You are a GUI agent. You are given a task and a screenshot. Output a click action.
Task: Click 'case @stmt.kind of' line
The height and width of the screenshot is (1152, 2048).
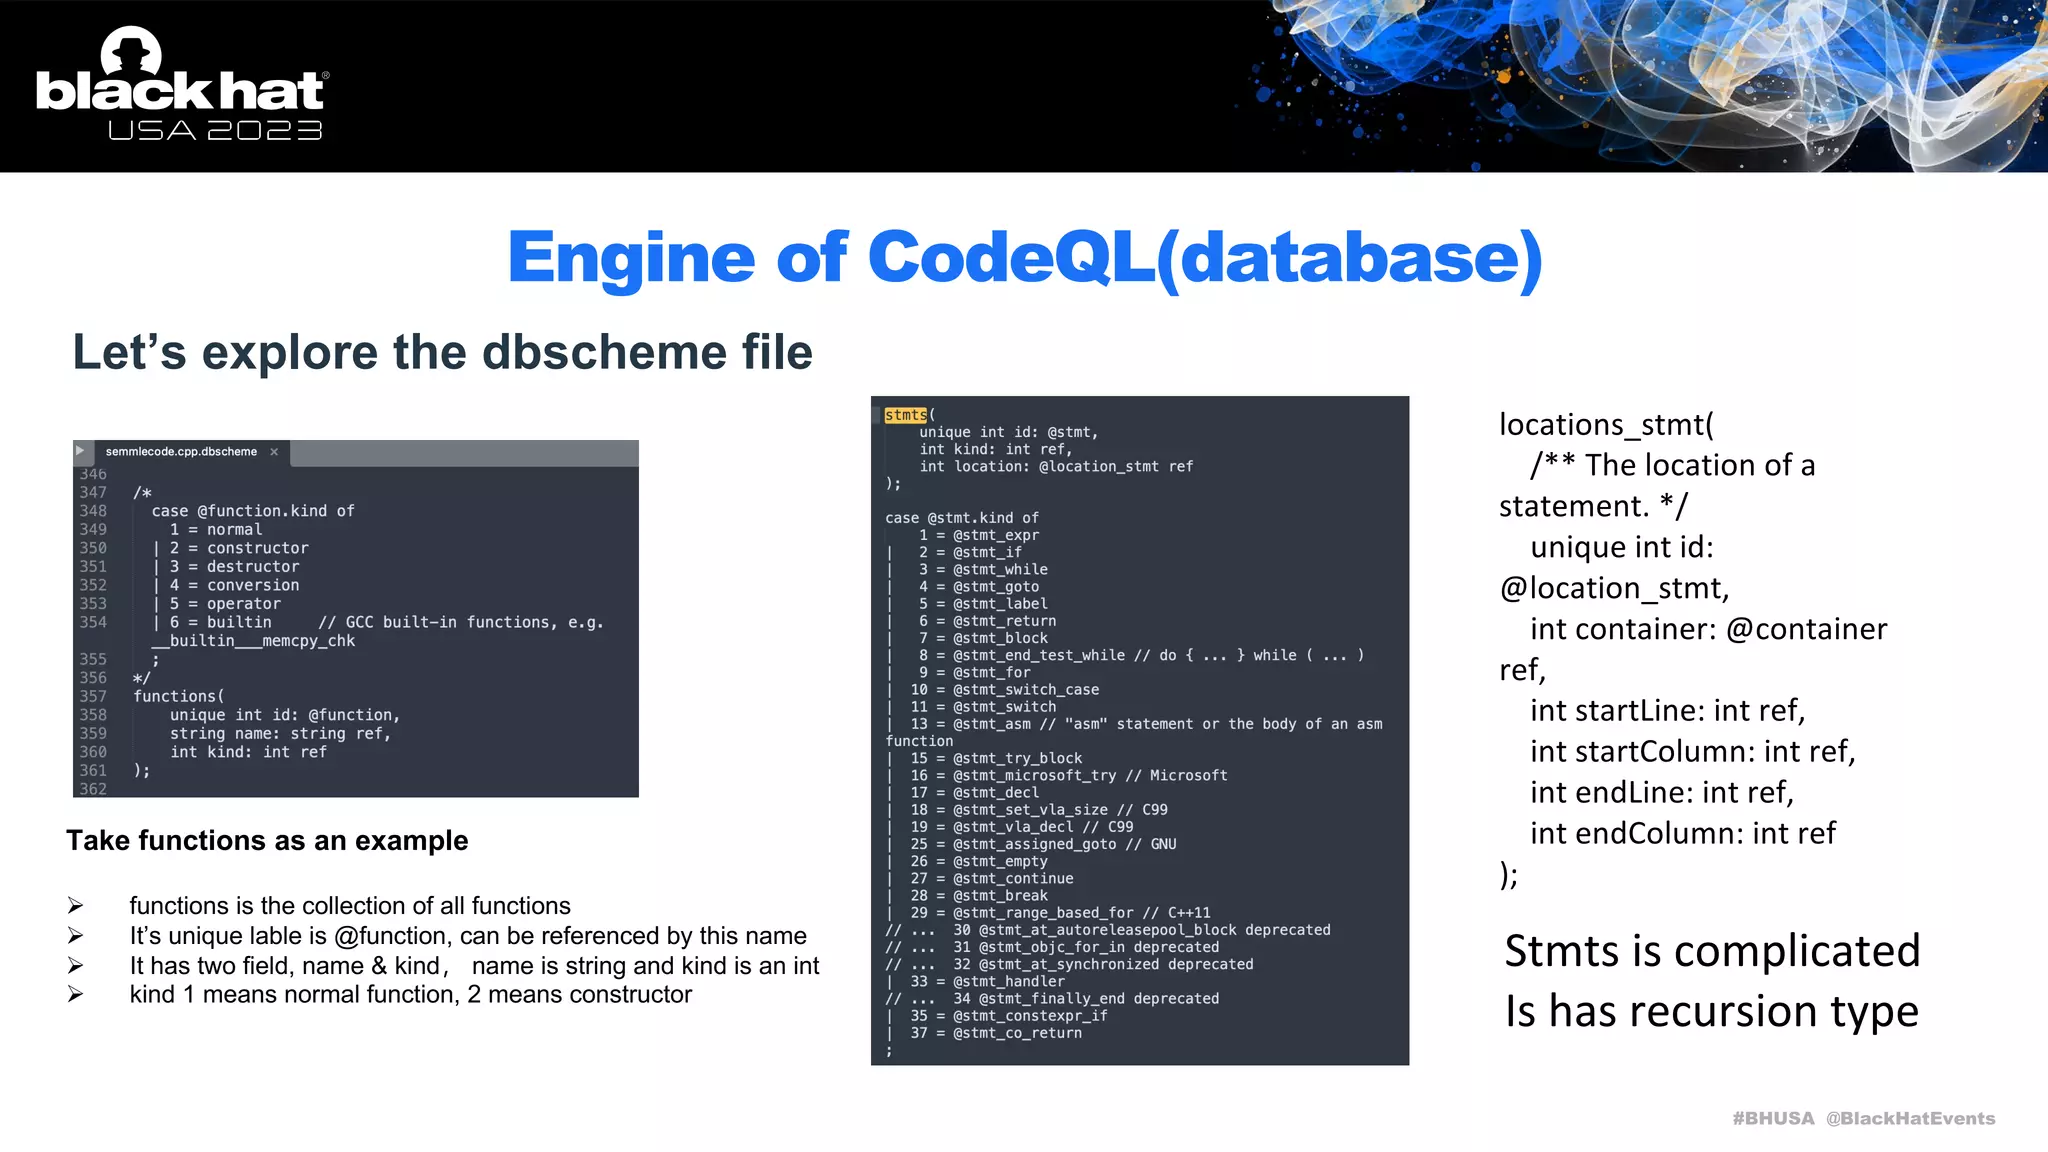tap(962, 518)
